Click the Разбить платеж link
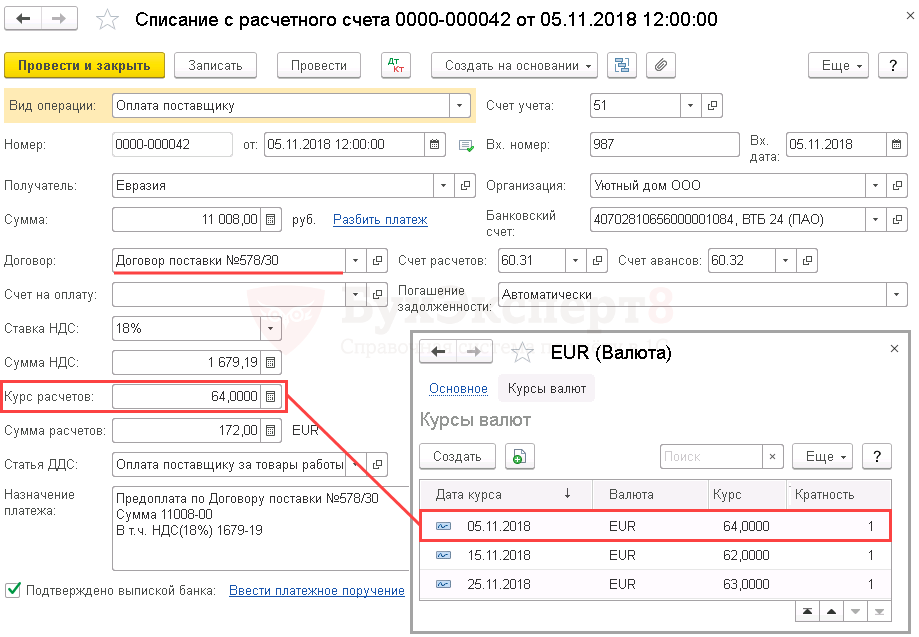The width and height of the screenshot is (919, 637). pos(380,219)
